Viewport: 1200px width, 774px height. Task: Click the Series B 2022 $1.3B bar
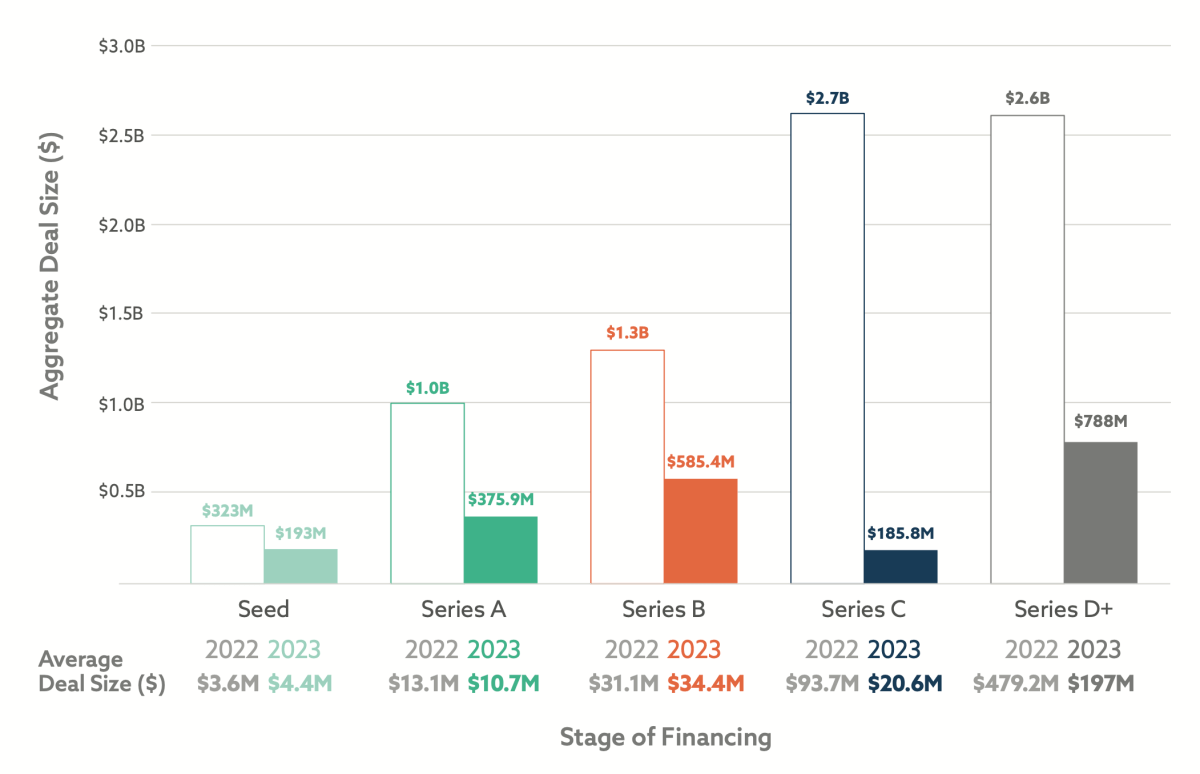click(628, 467)
